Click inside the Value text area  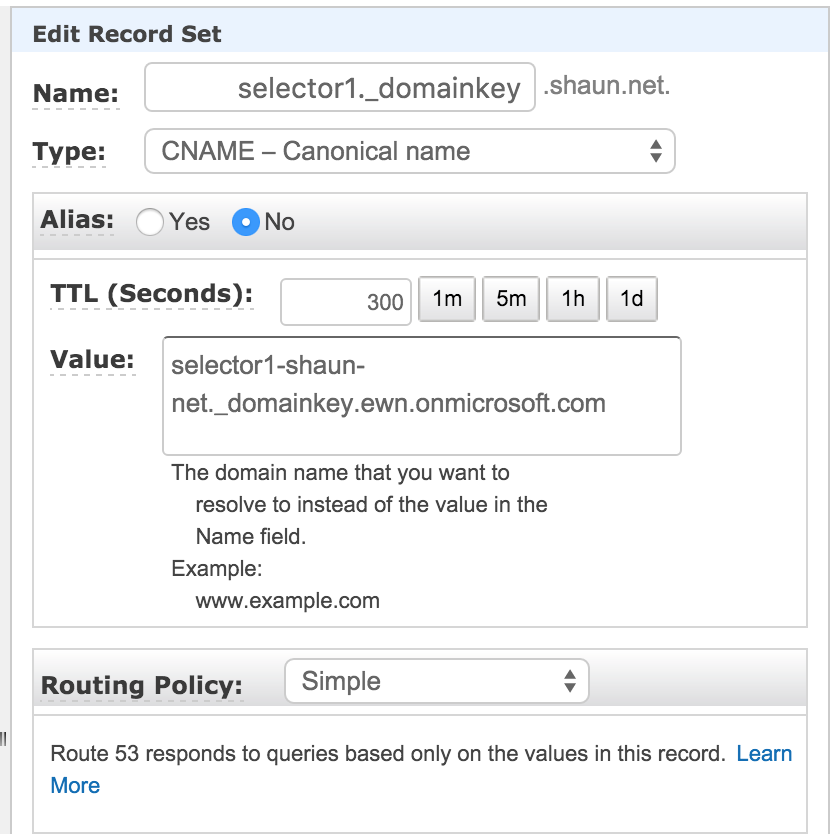click(x=421, y=395)
